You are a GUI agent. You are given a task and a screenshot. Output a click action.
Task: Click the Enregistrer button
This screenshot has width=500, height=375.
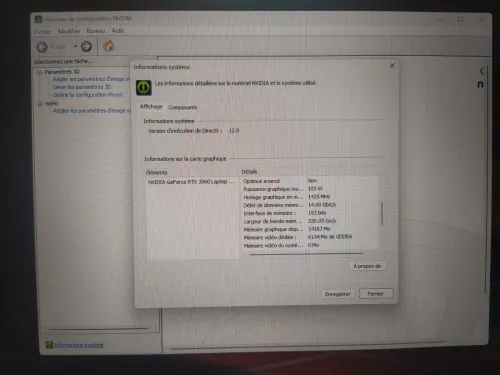tap(337, 294)
